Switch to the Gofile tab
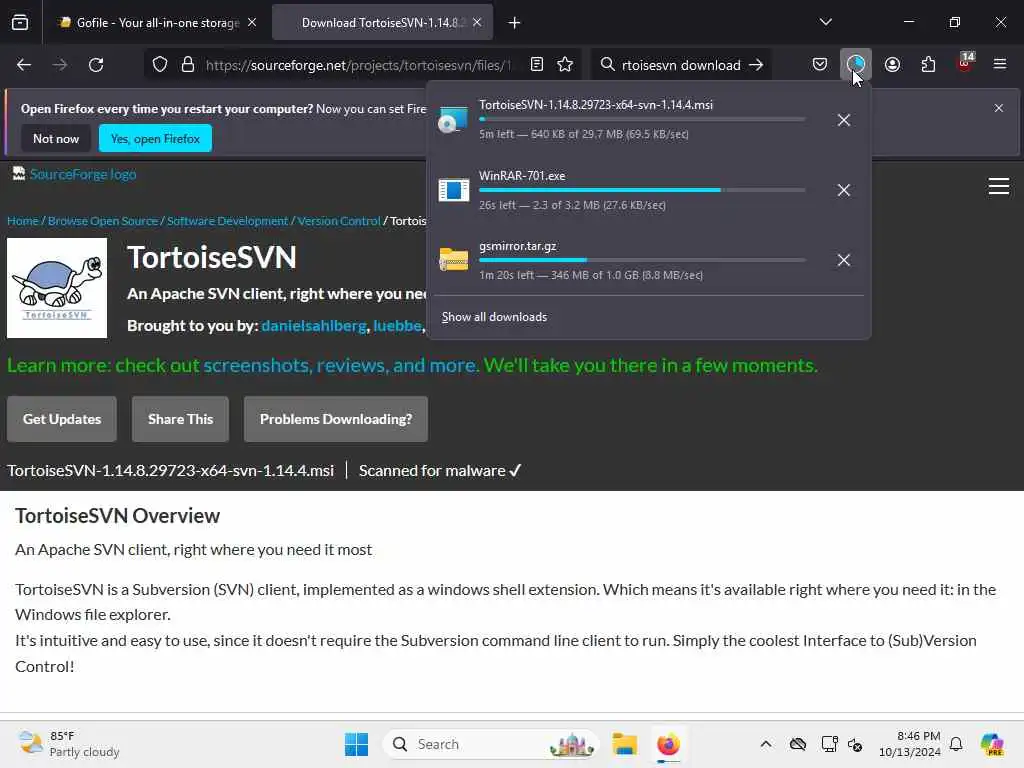The image size is (1024, 768). pyautogui.click(x=148, y=23)
